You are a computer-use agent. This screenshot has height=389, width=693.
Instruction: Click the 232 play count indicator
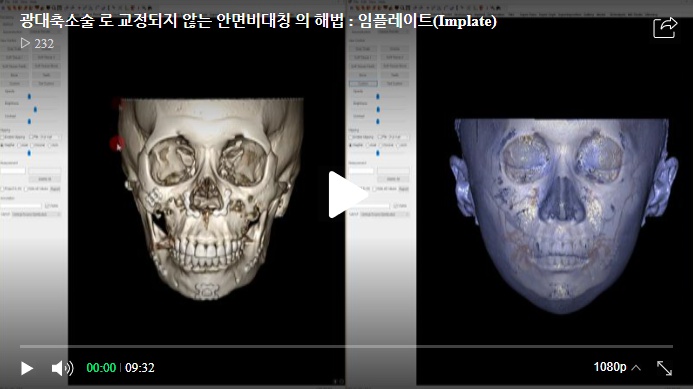(x=37, y=44)
